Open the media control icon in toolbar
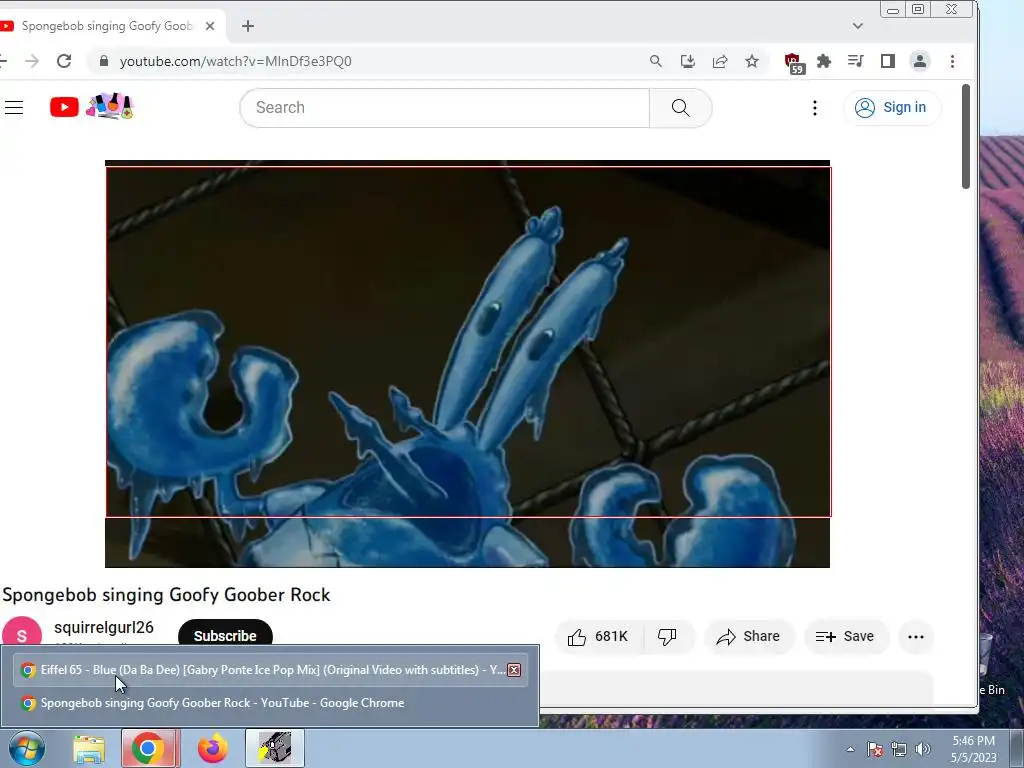Screen dimensions: 1024x768 [856, 61]
